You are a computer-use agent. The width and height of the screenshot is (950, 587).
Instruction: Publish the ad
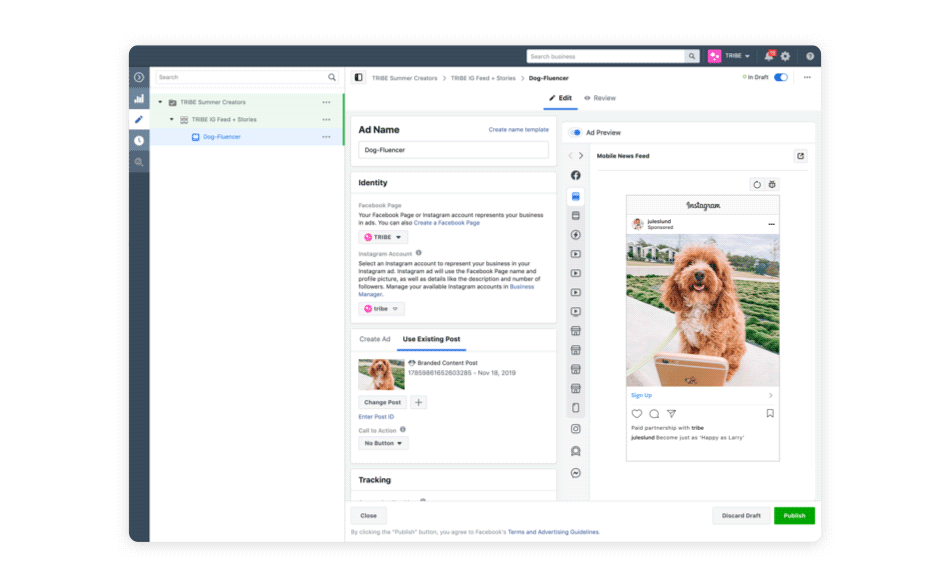pyautogui.click(x=794, y=515)
